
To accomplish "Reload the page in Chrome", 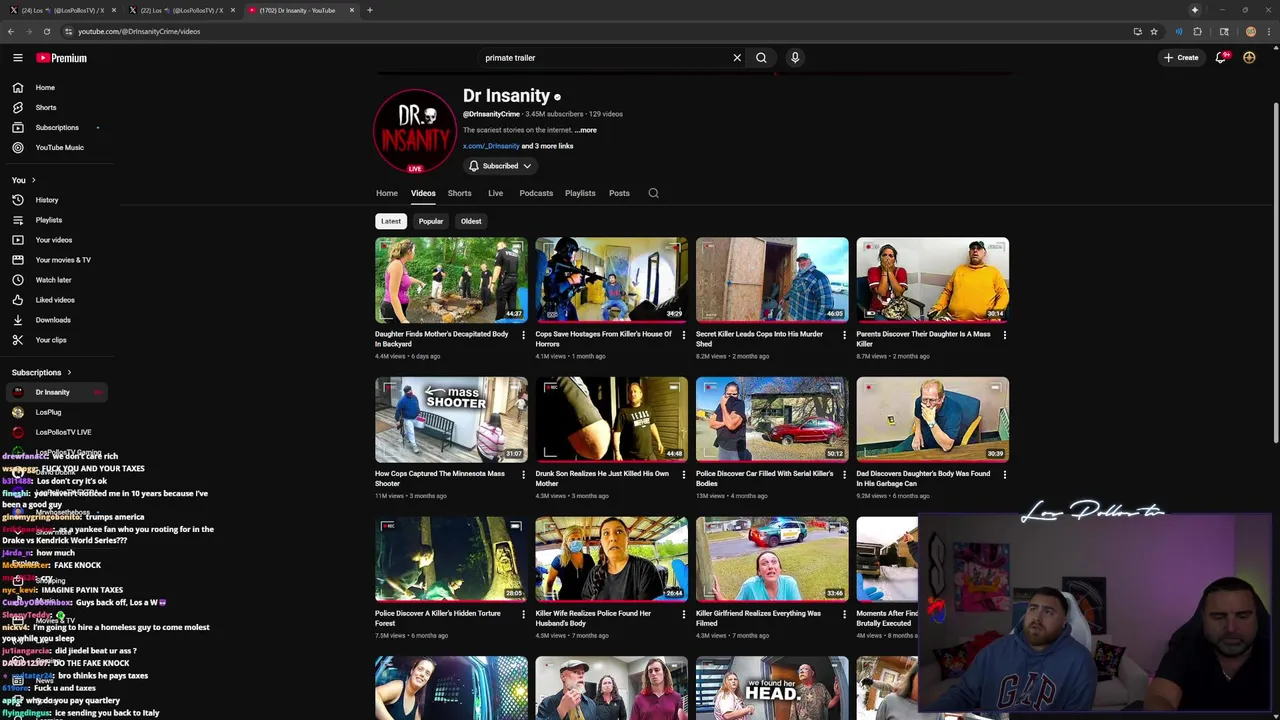I will (x=46, y=31).
